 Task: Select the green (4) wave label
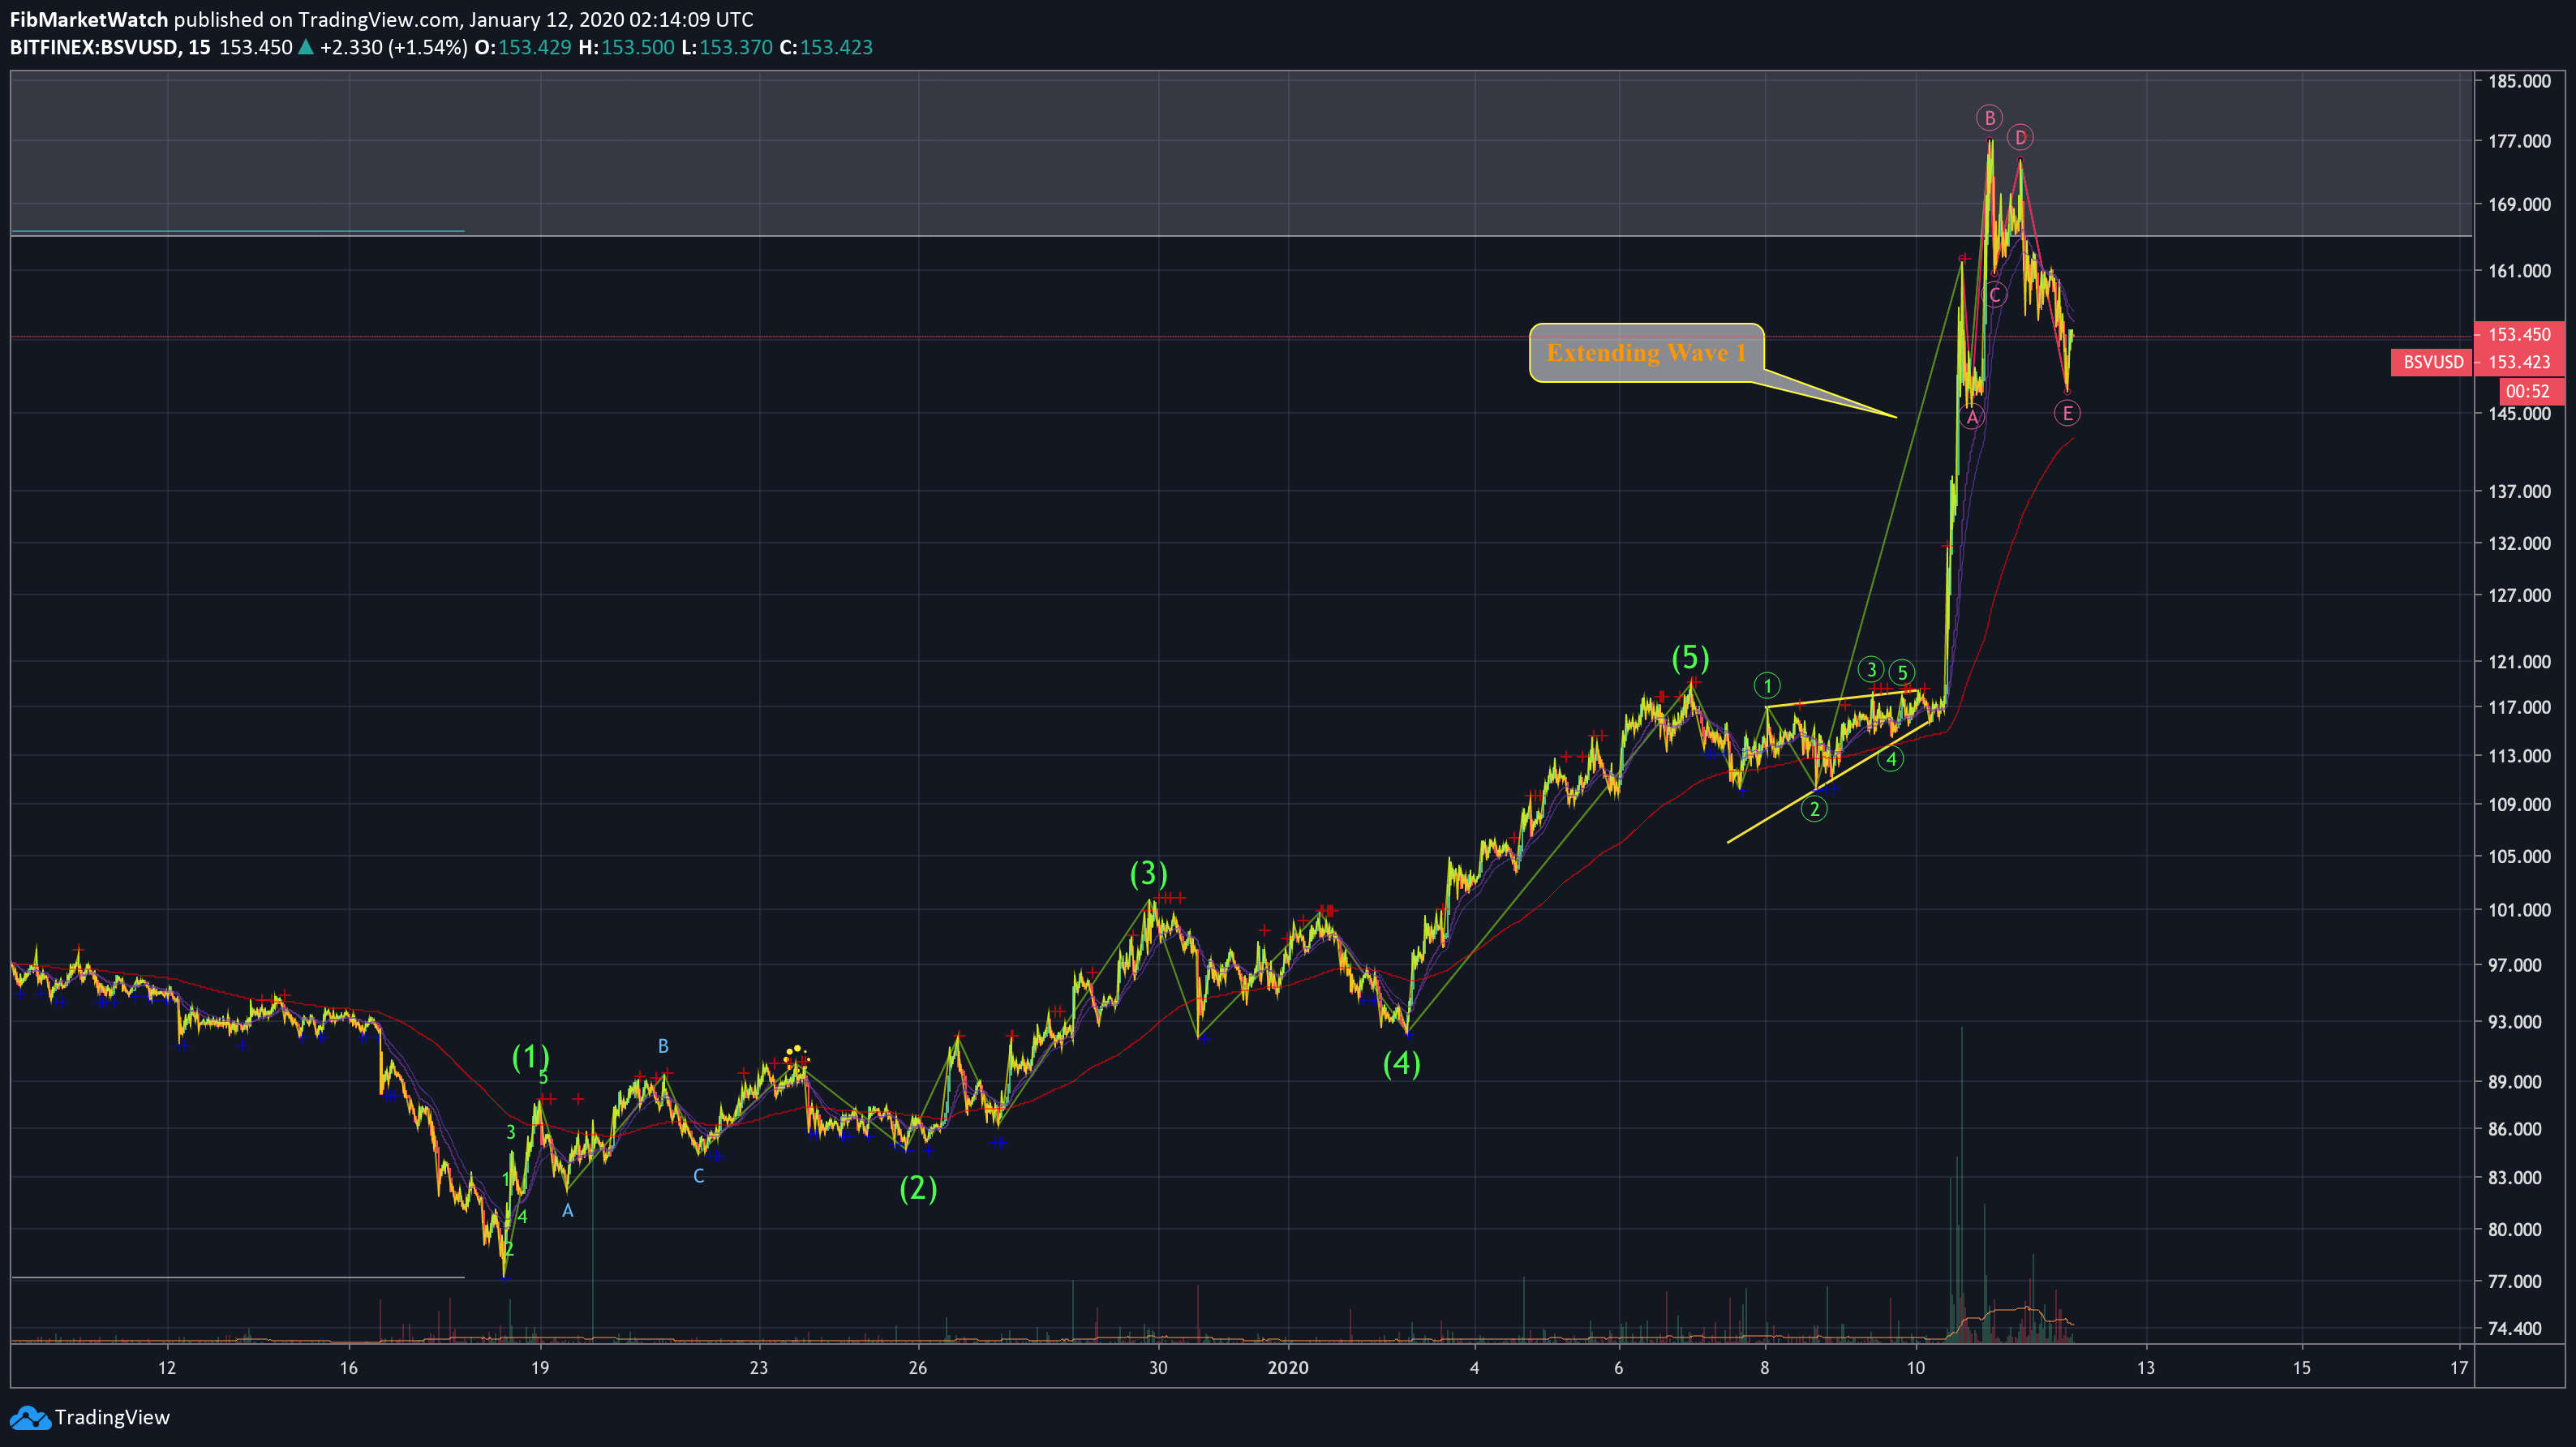tap(1401, 1063)
